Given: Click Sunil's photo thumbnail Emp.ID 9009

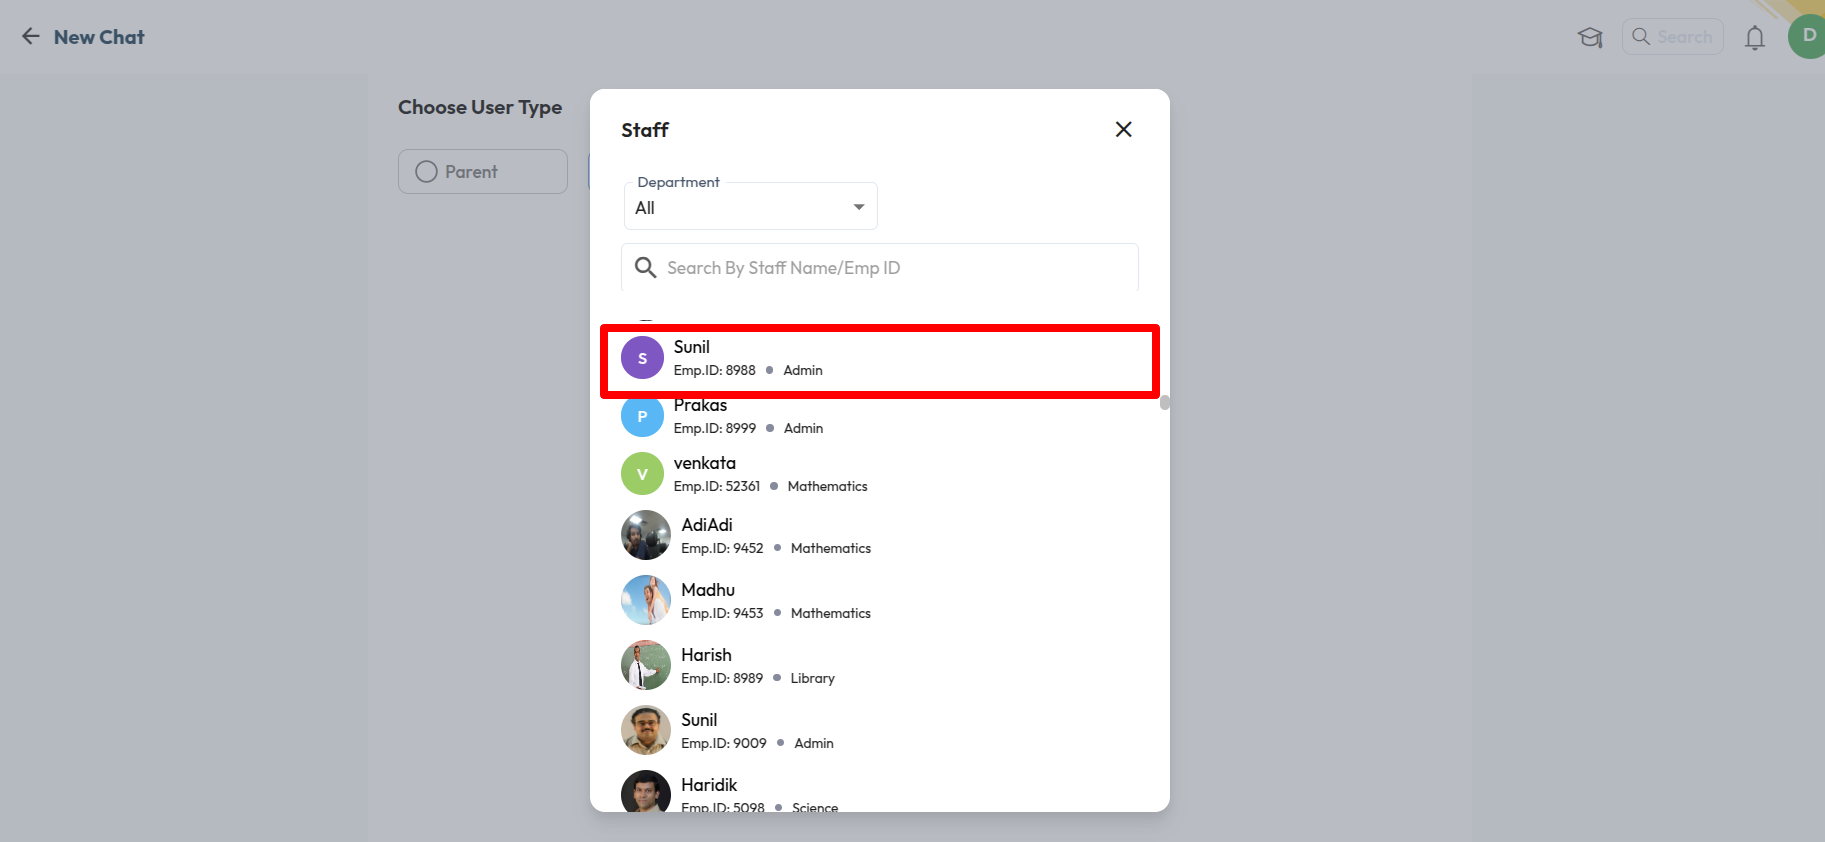Looking at the screenshot, I should click(x=646, y=730).
